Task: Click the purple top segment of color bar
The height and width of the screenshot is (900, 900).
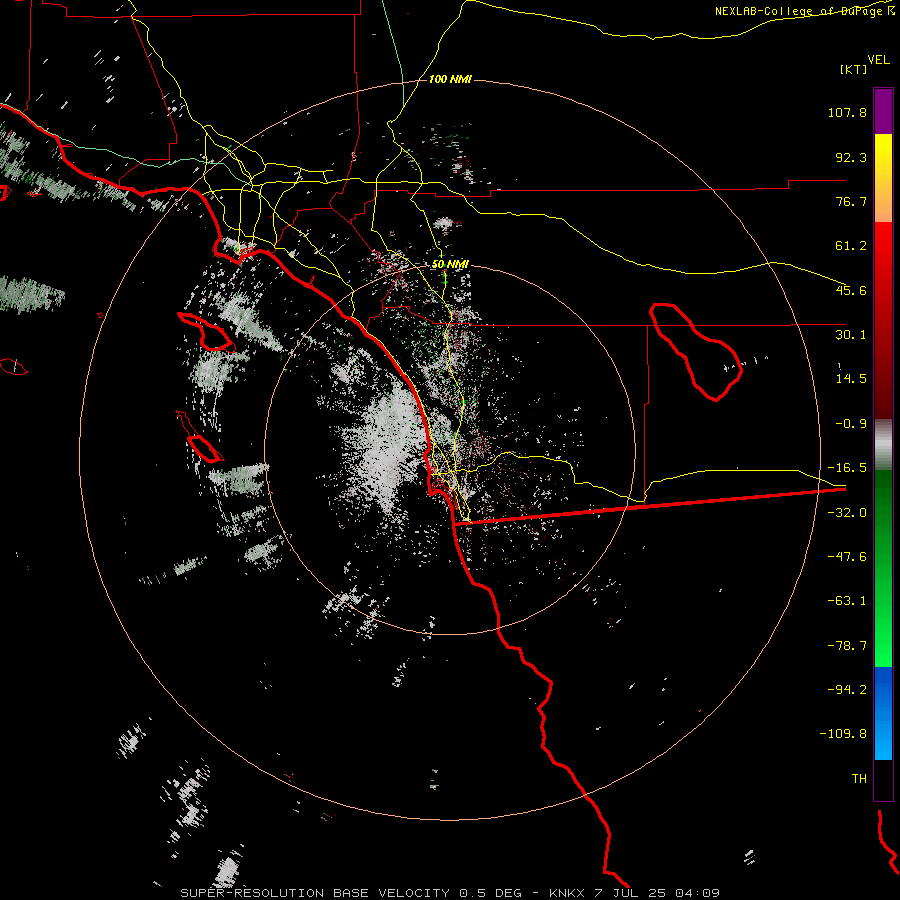Action: click(883, 111)
